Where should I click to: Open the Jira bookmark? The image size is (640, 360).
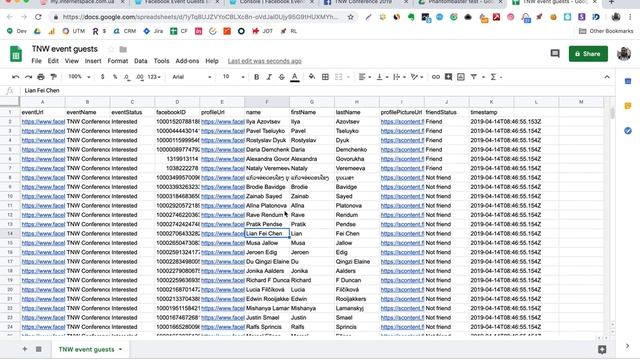[153, 31]
